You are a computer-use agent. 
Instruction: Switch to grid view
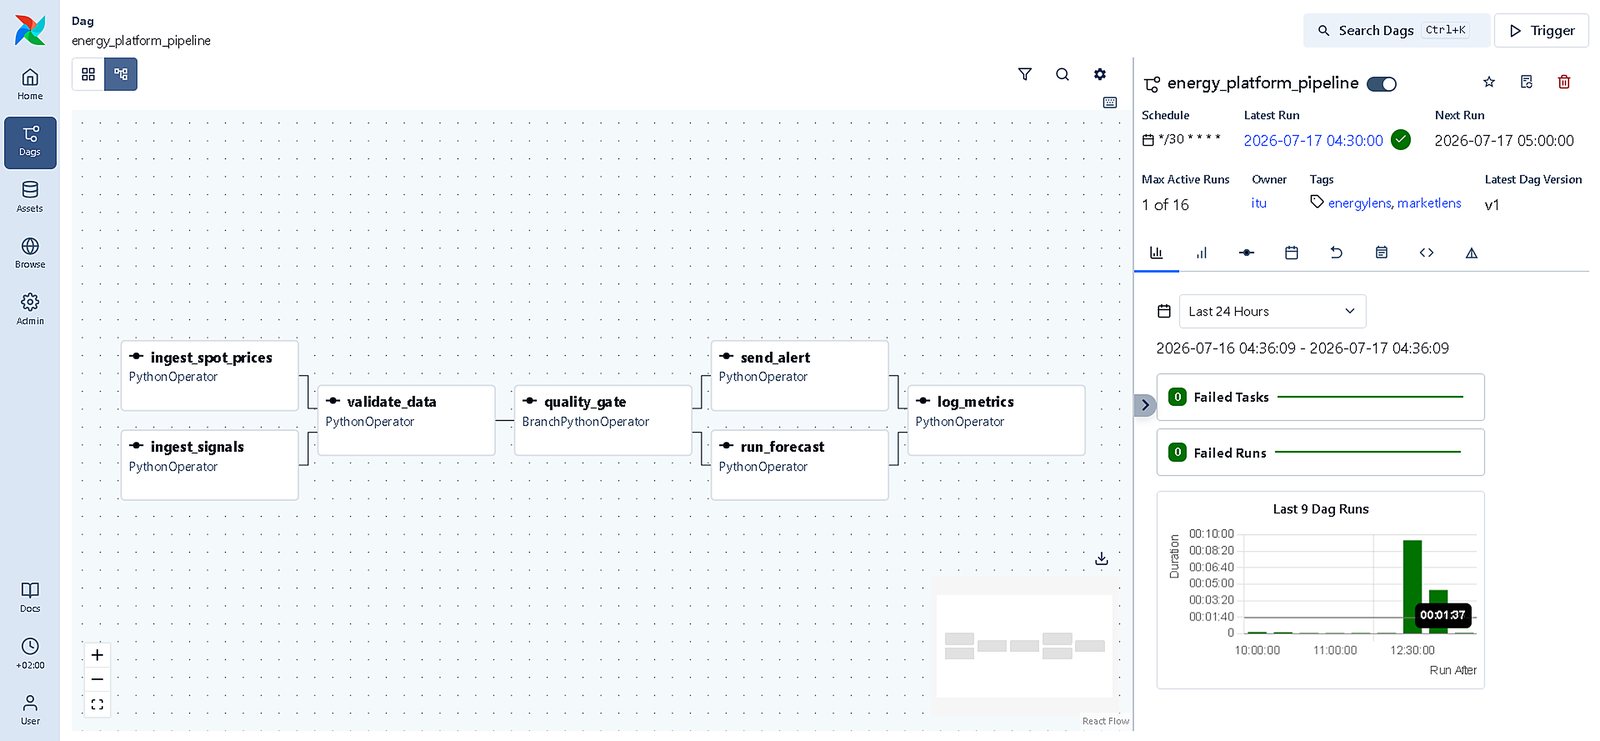click(x=88, y=74)
